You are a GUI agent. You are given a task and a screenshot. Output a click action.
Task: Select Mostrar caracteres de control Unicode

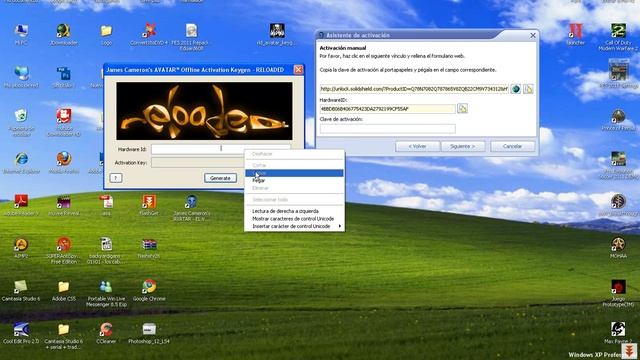294,219
